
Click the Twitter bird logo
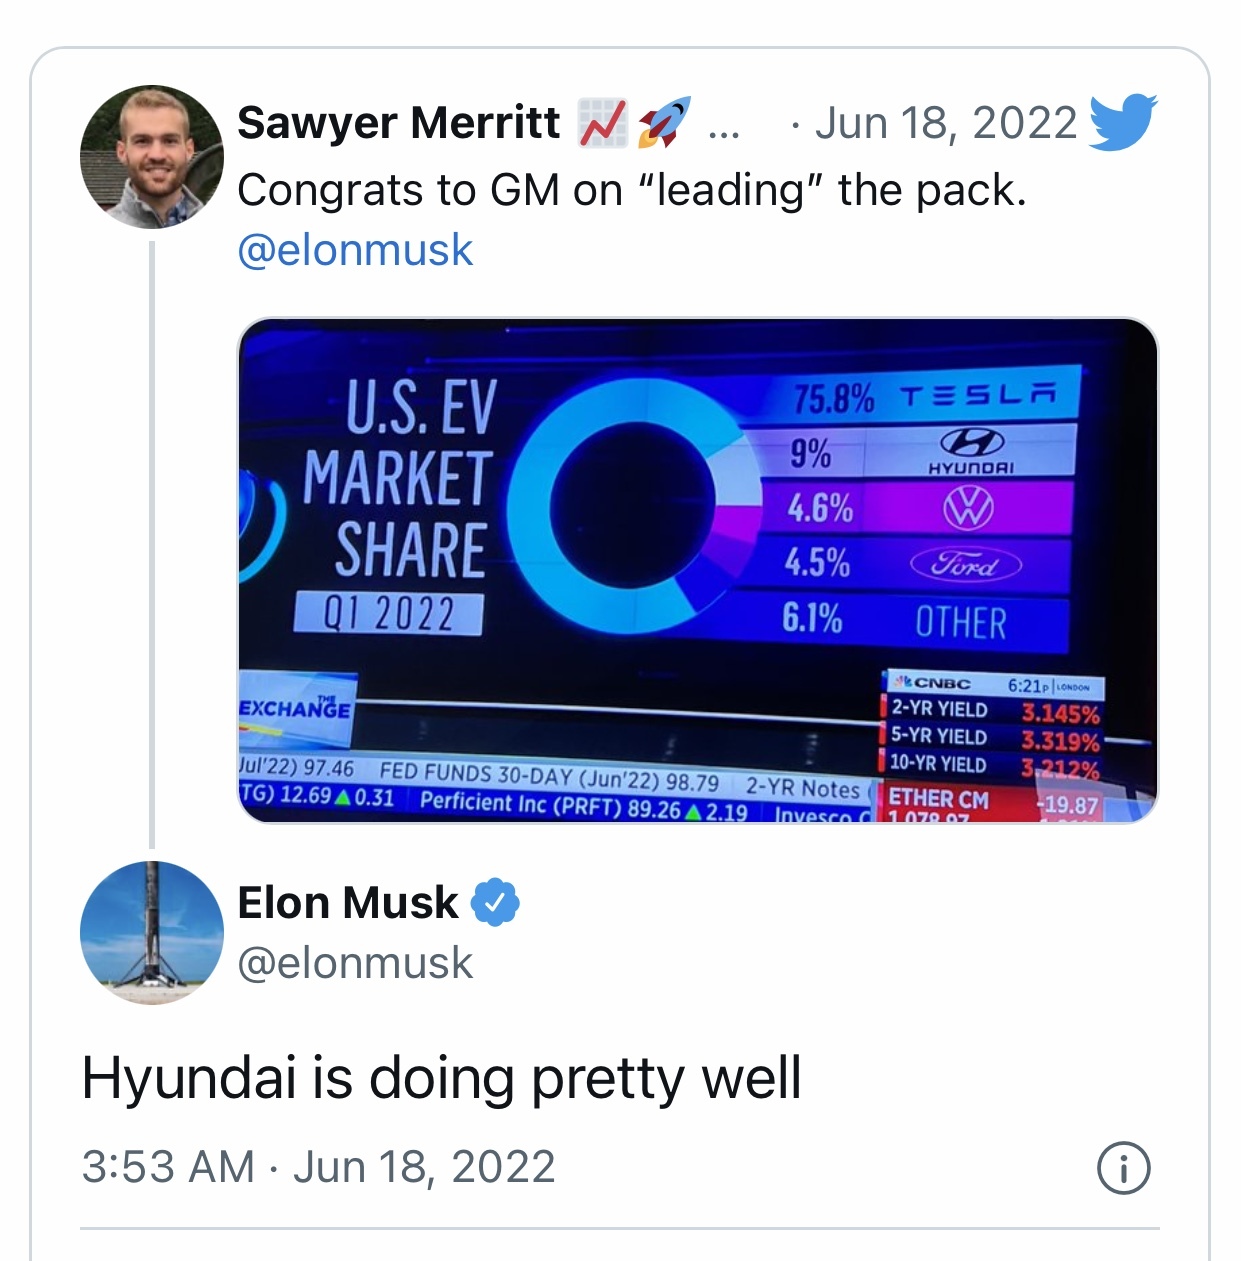[x=1122, y=122]
